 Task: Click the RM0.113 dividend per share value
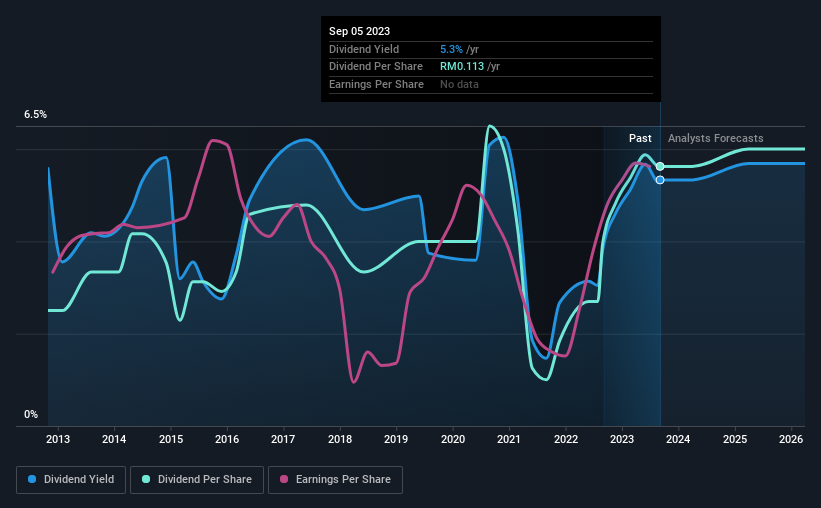pyautogui.click(x=462, y=67)
